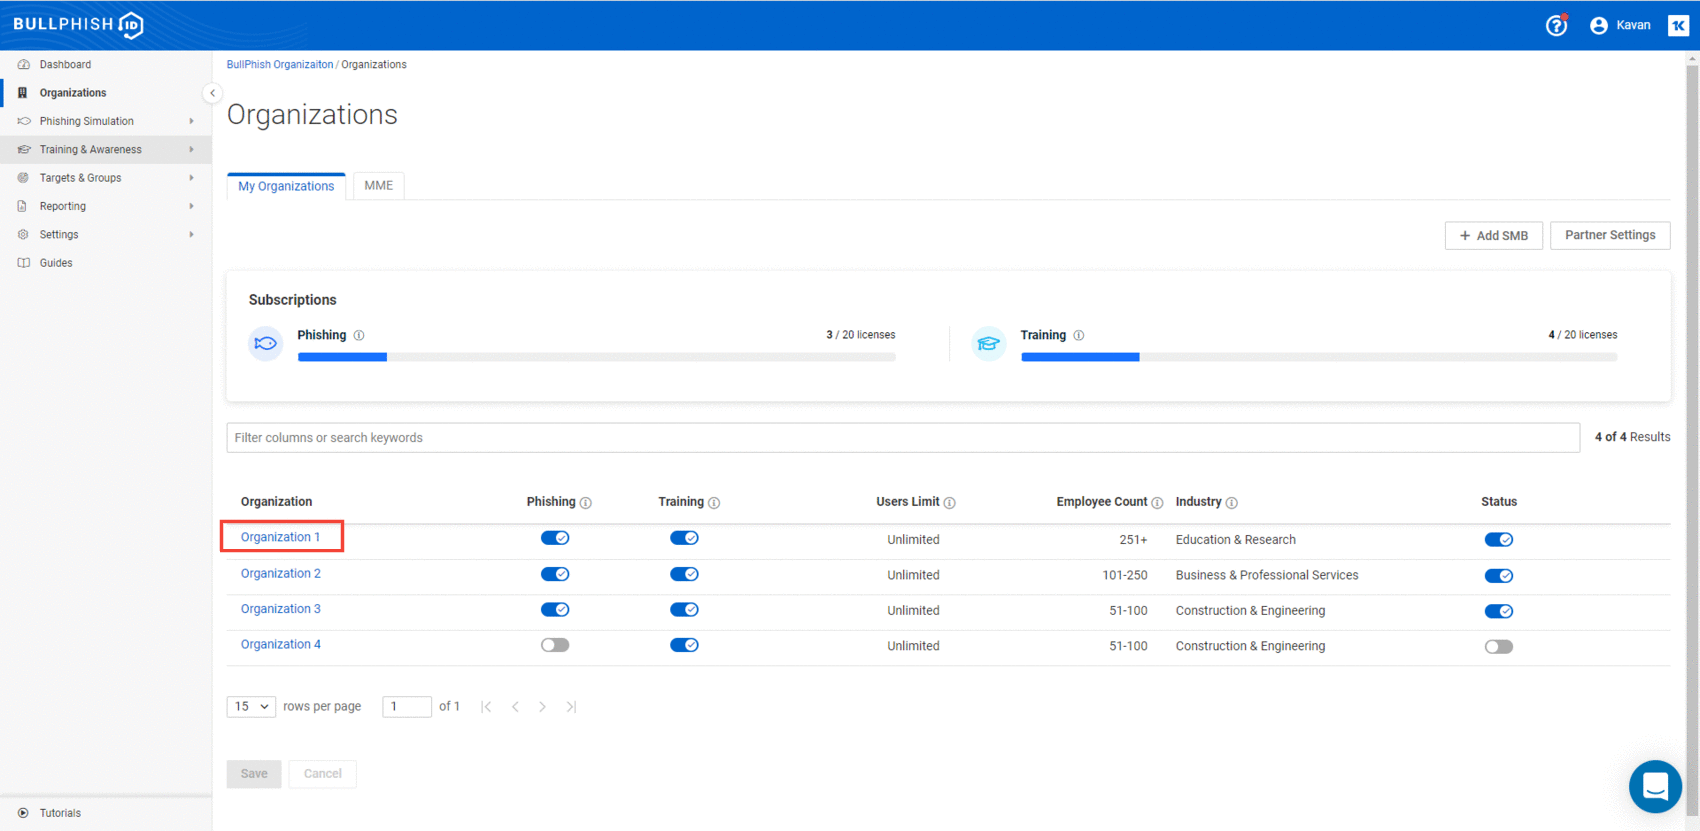
Task: Expand Phishing Simulation submenu arrow
Action: (x=191, y=121)
